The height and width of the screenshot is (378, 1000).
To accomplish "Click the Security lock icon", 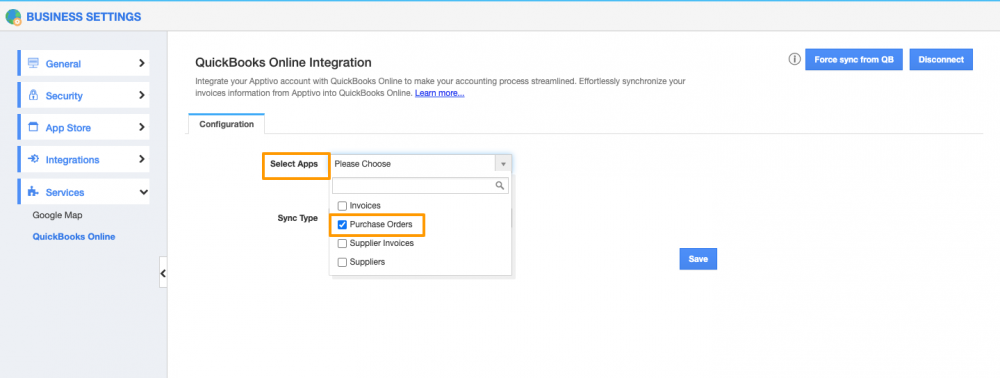I will point(34,96).
